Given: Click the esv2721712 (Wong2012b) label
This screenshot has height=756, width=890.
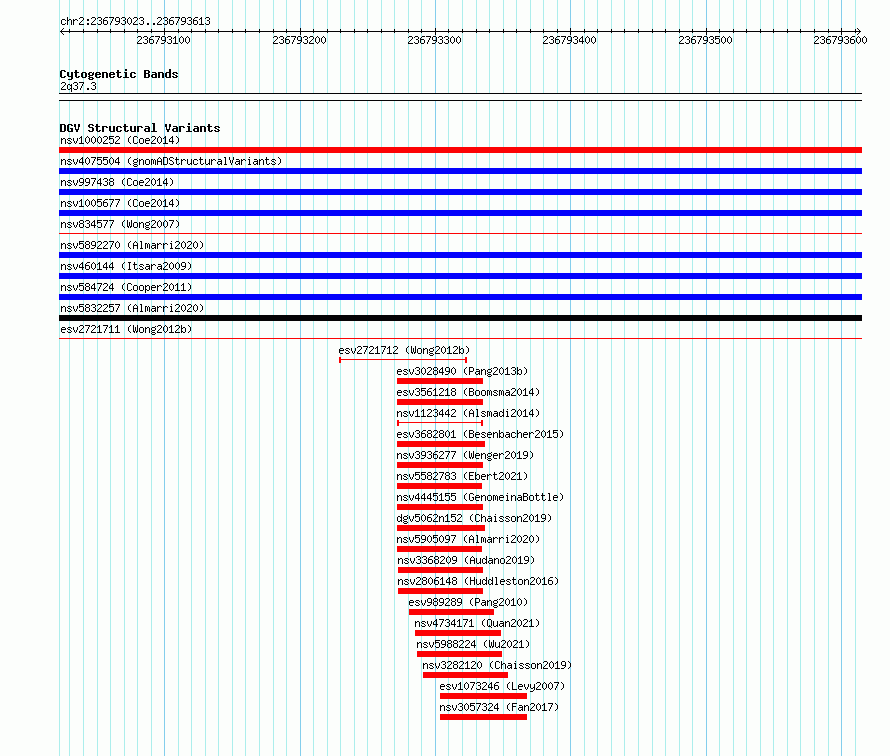Looking at the screenshot, I should (x=404, y=350).
